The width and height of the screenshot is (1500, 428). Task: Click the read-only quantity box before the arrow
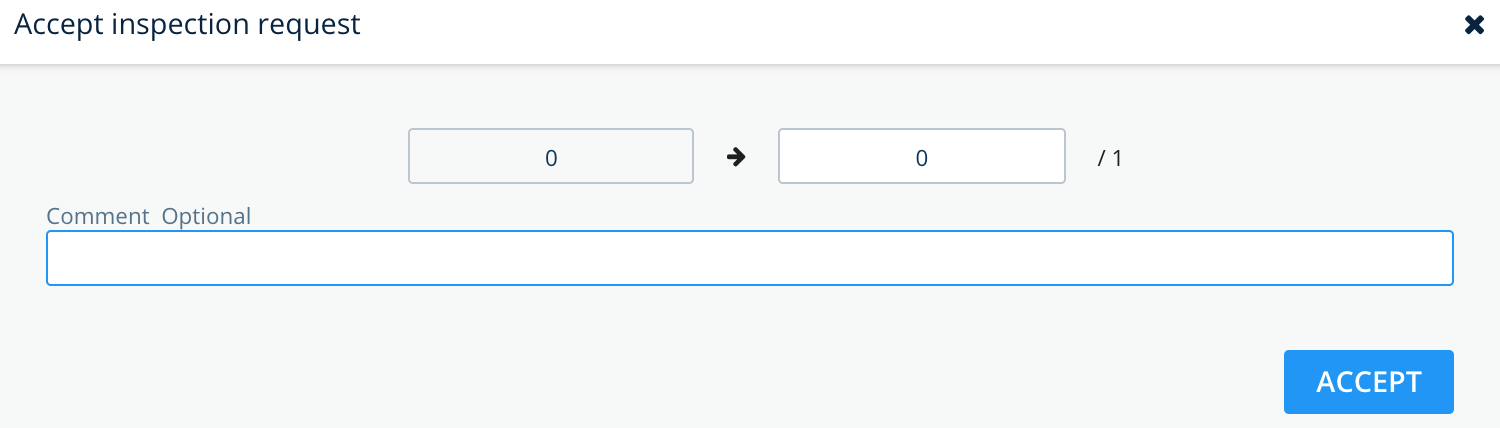pyautogui.click(x=551, y=156)
